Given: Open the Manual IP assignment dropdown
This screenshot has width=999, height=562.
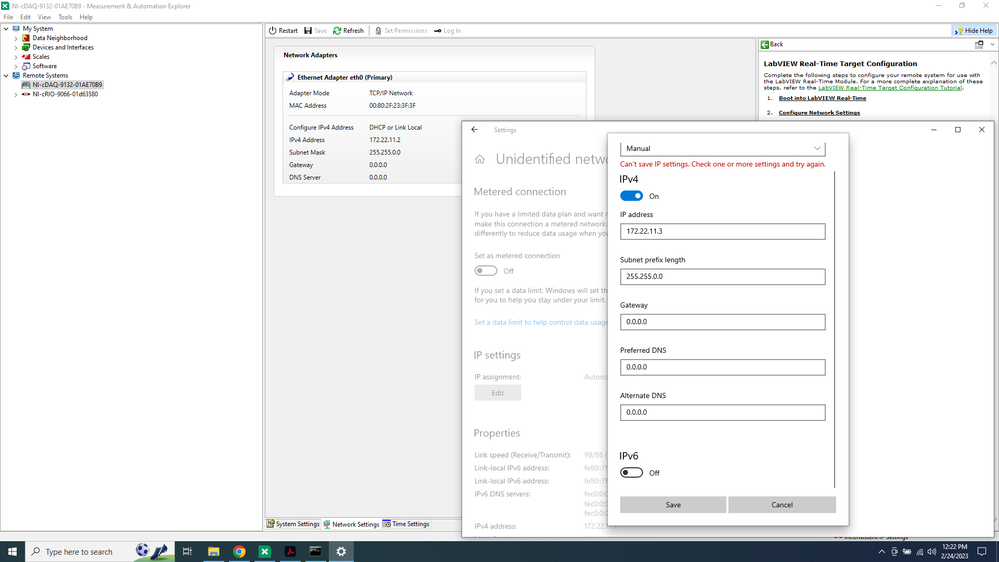Looking at the screenshot, I should [x=722, y=148].
